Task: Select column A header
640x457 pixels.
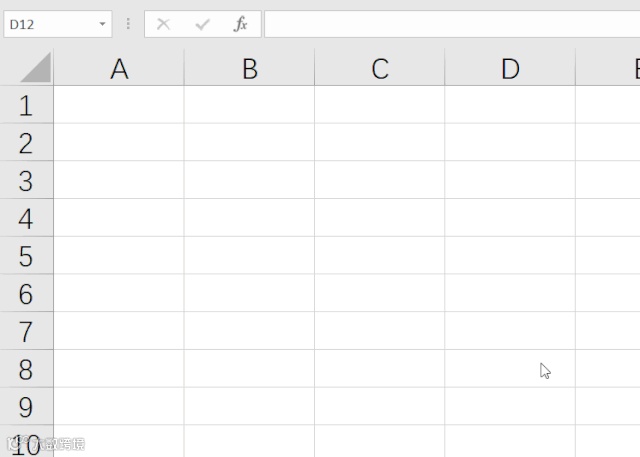Action: coord(119,68)
